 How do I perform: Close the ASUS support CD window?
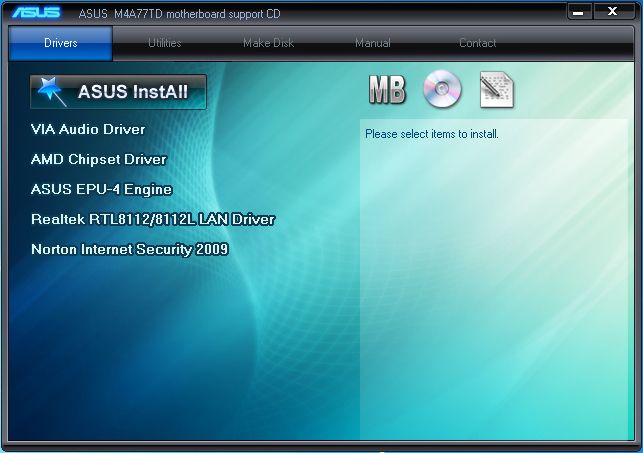pyautogui.click(x=613, y=11)
